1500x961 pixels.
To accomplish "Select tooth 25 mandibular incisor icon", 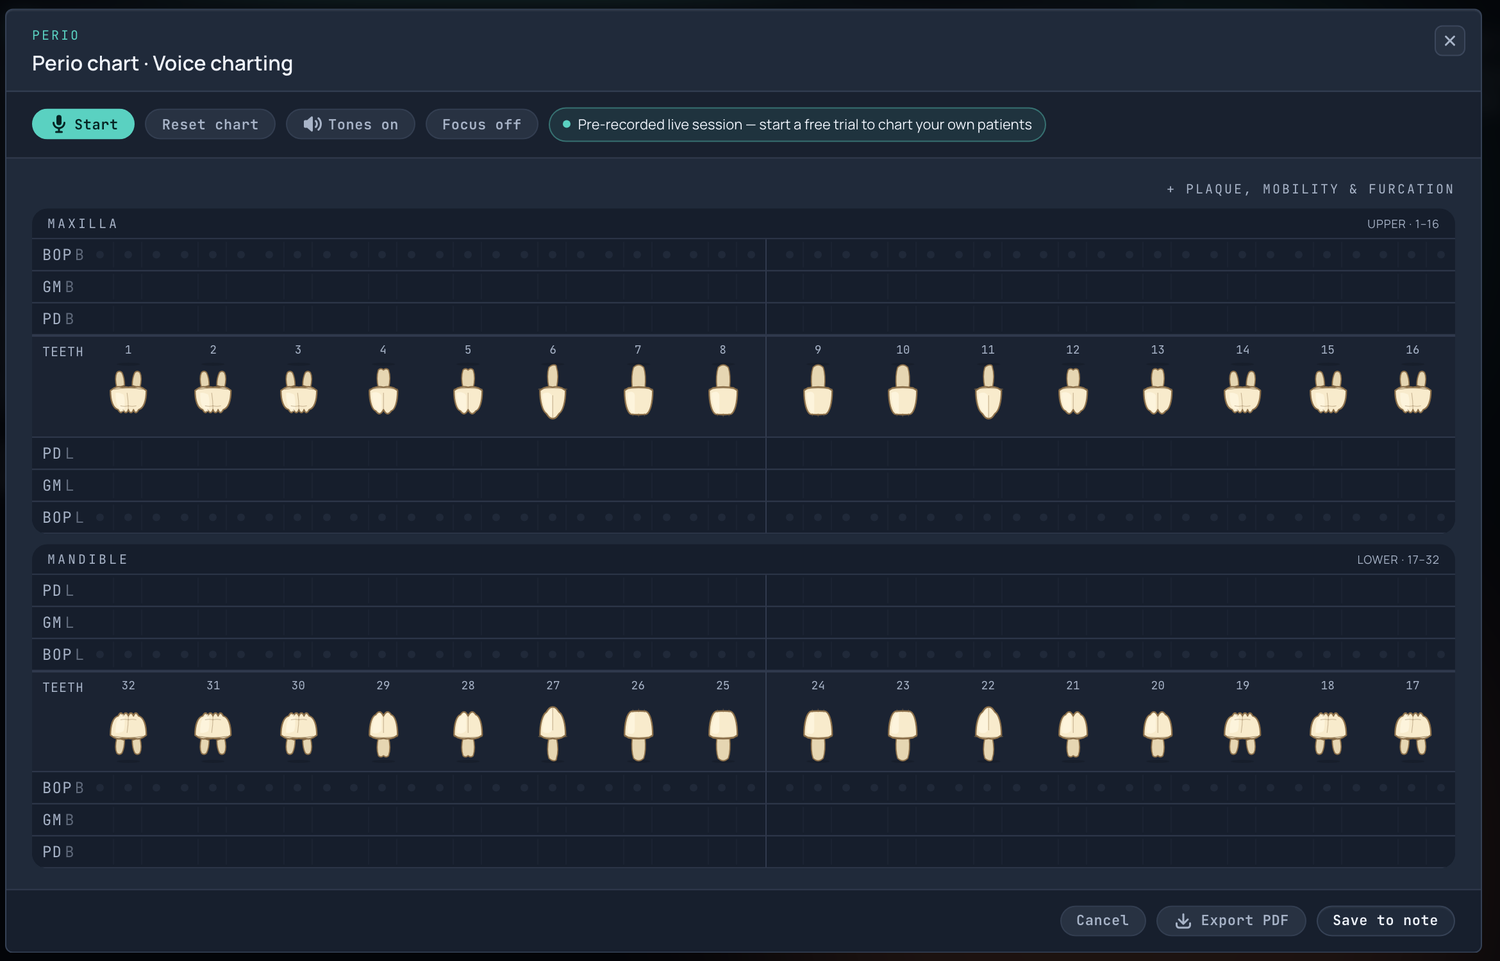I will point(723,735).
